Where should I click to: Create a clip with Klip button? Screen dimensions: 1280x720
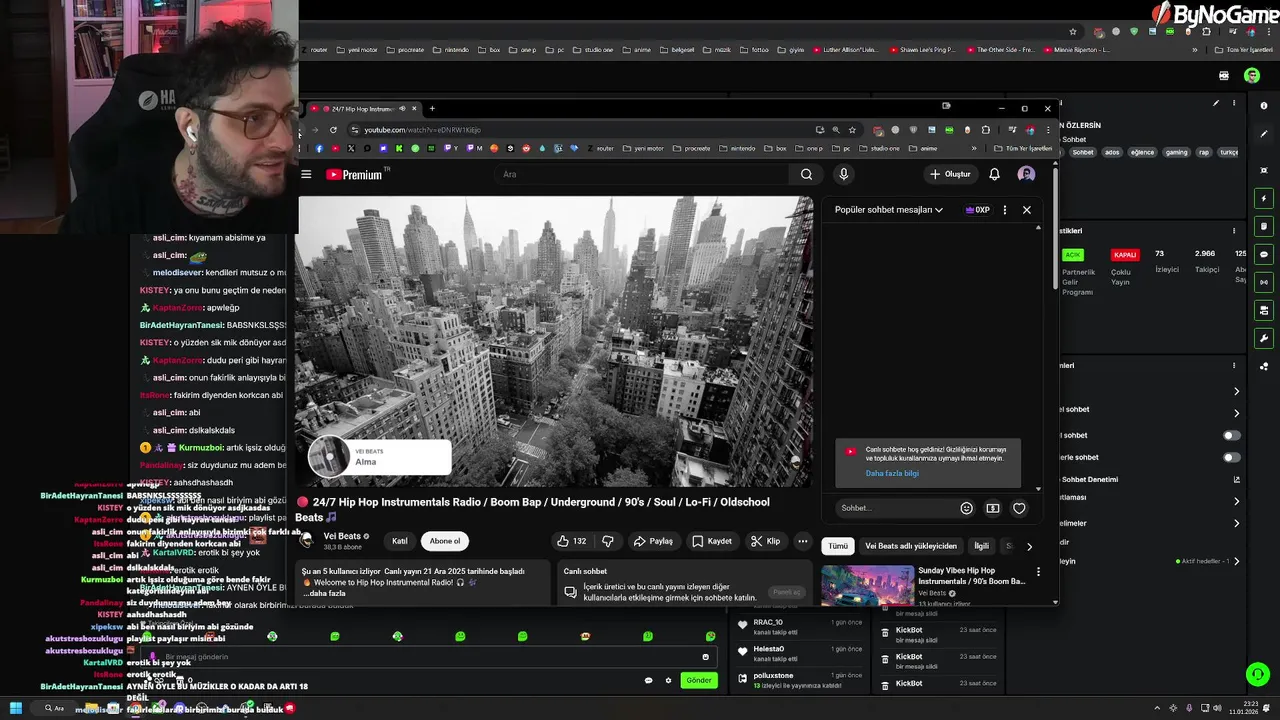766,541
